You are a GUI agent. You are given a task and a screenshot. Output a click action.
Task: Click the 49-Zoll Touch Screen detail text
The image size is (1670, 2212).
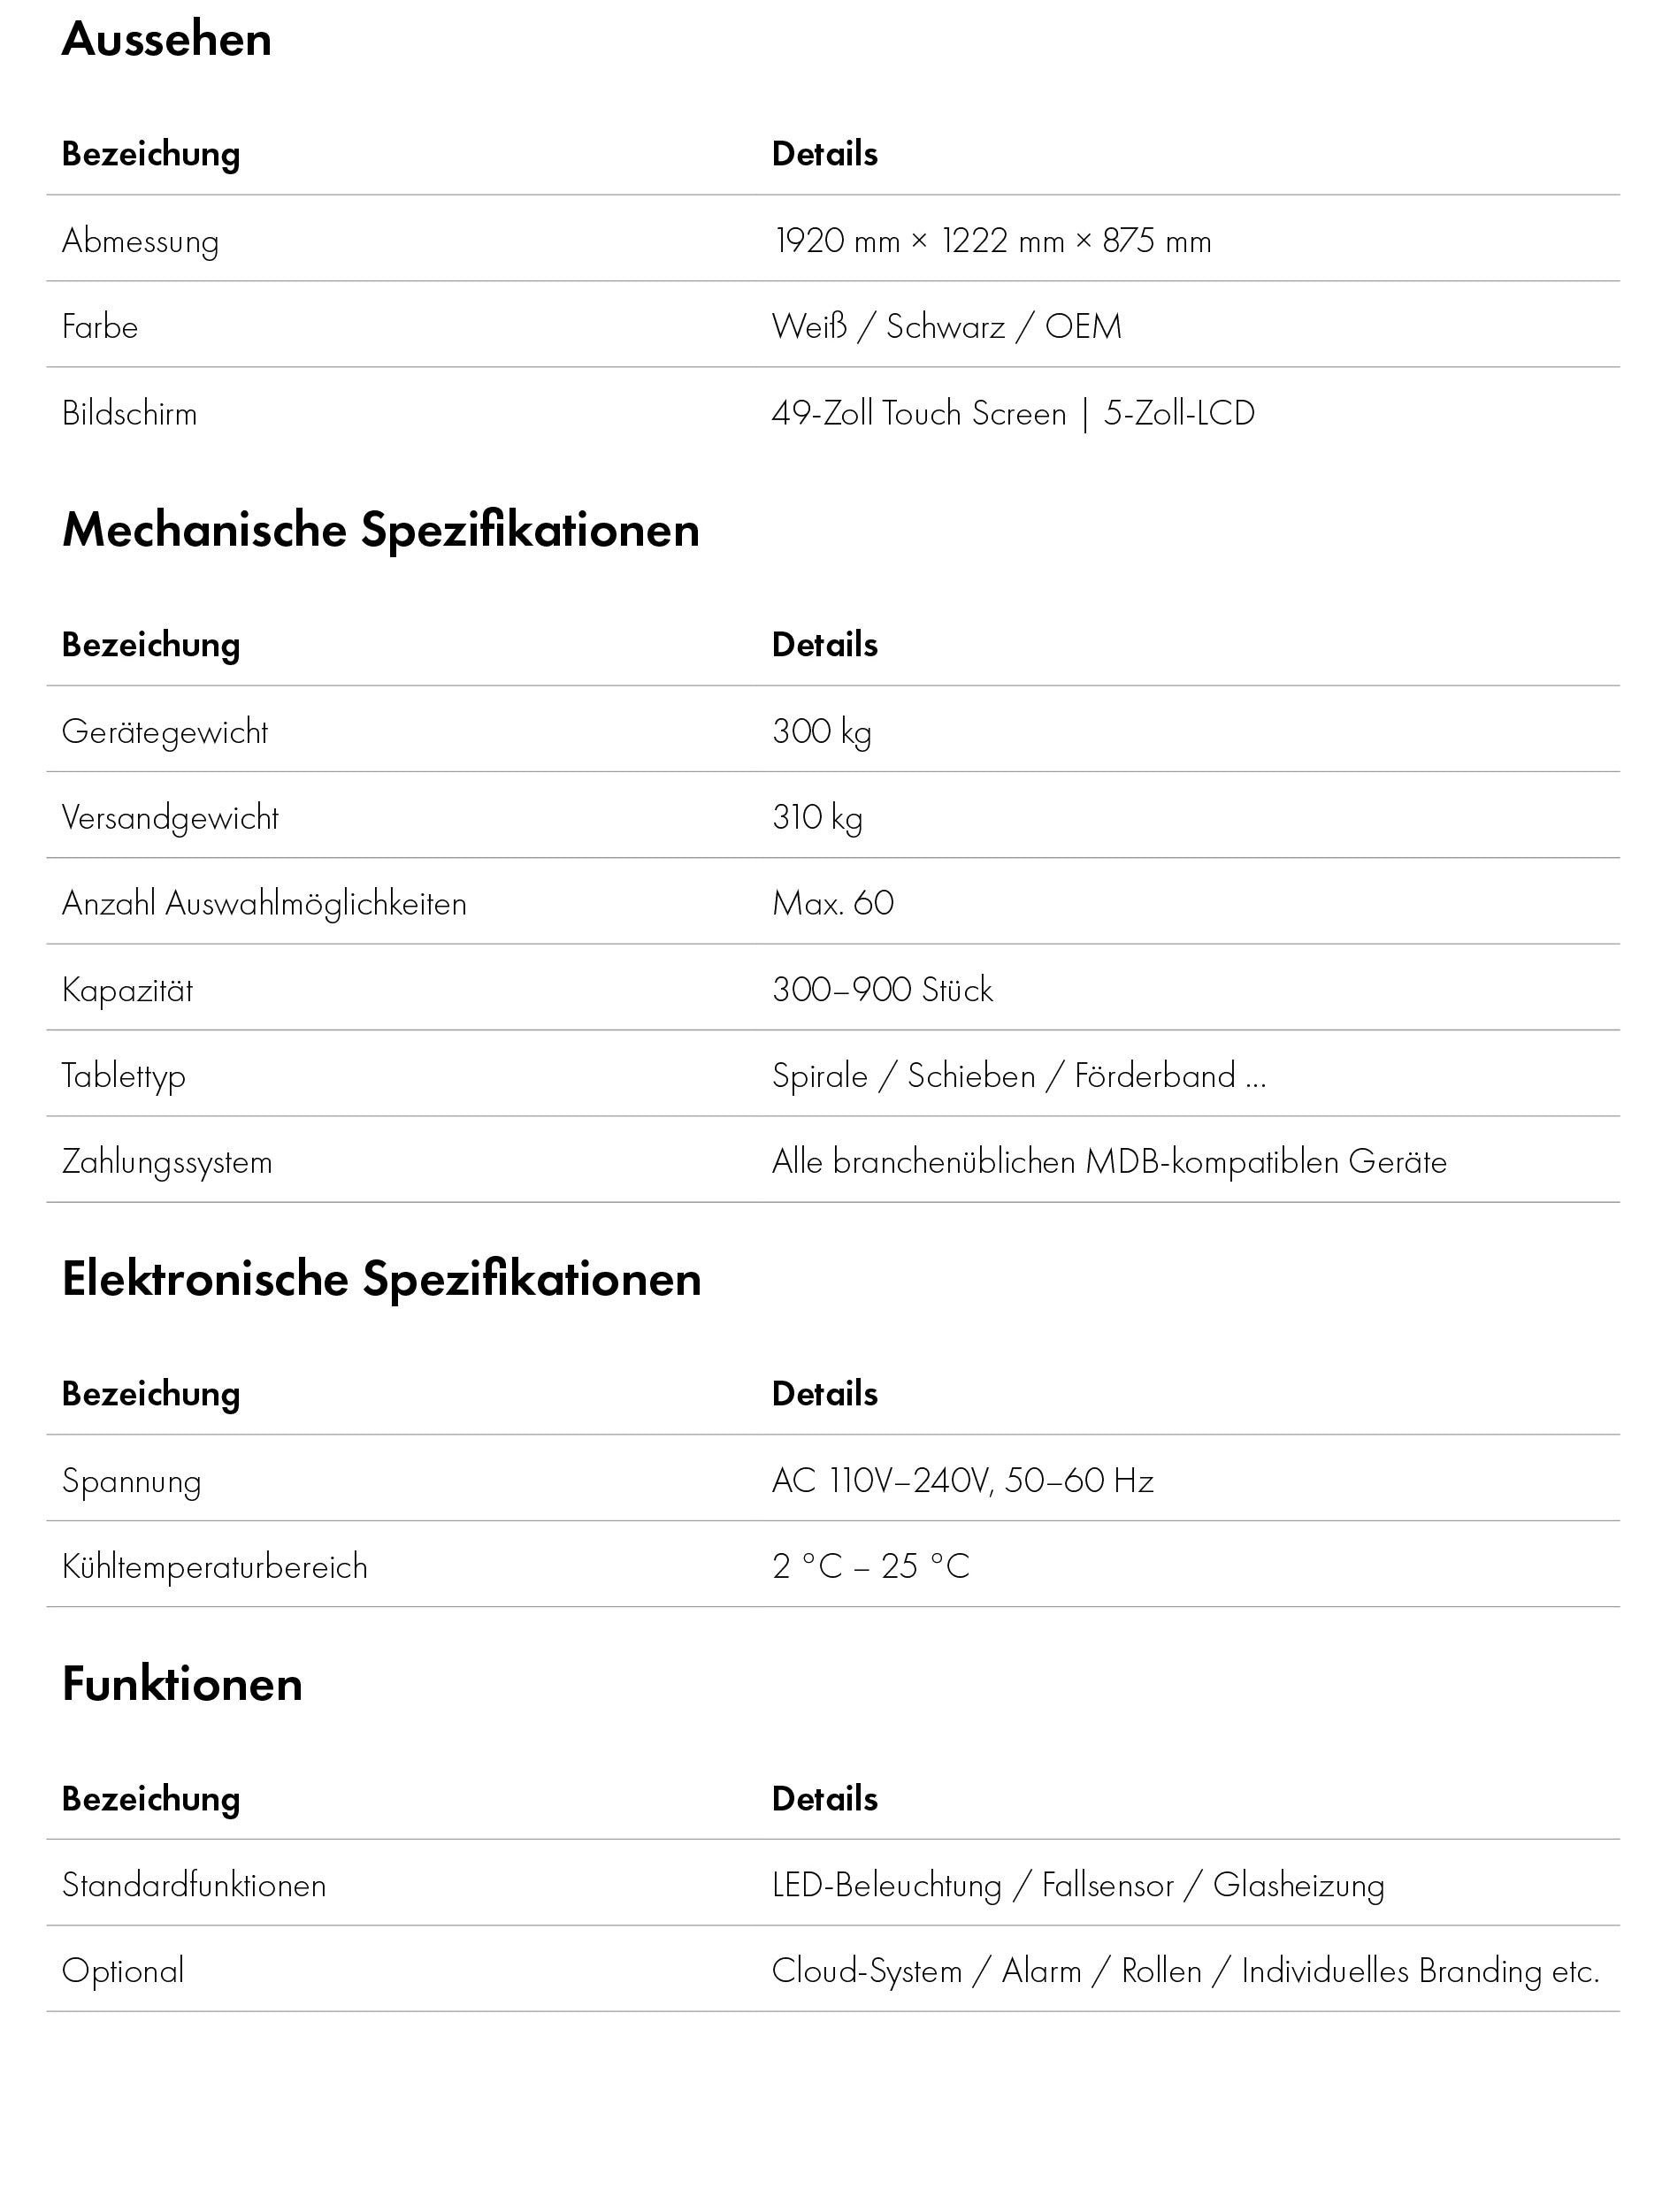[x=919, y=414]
